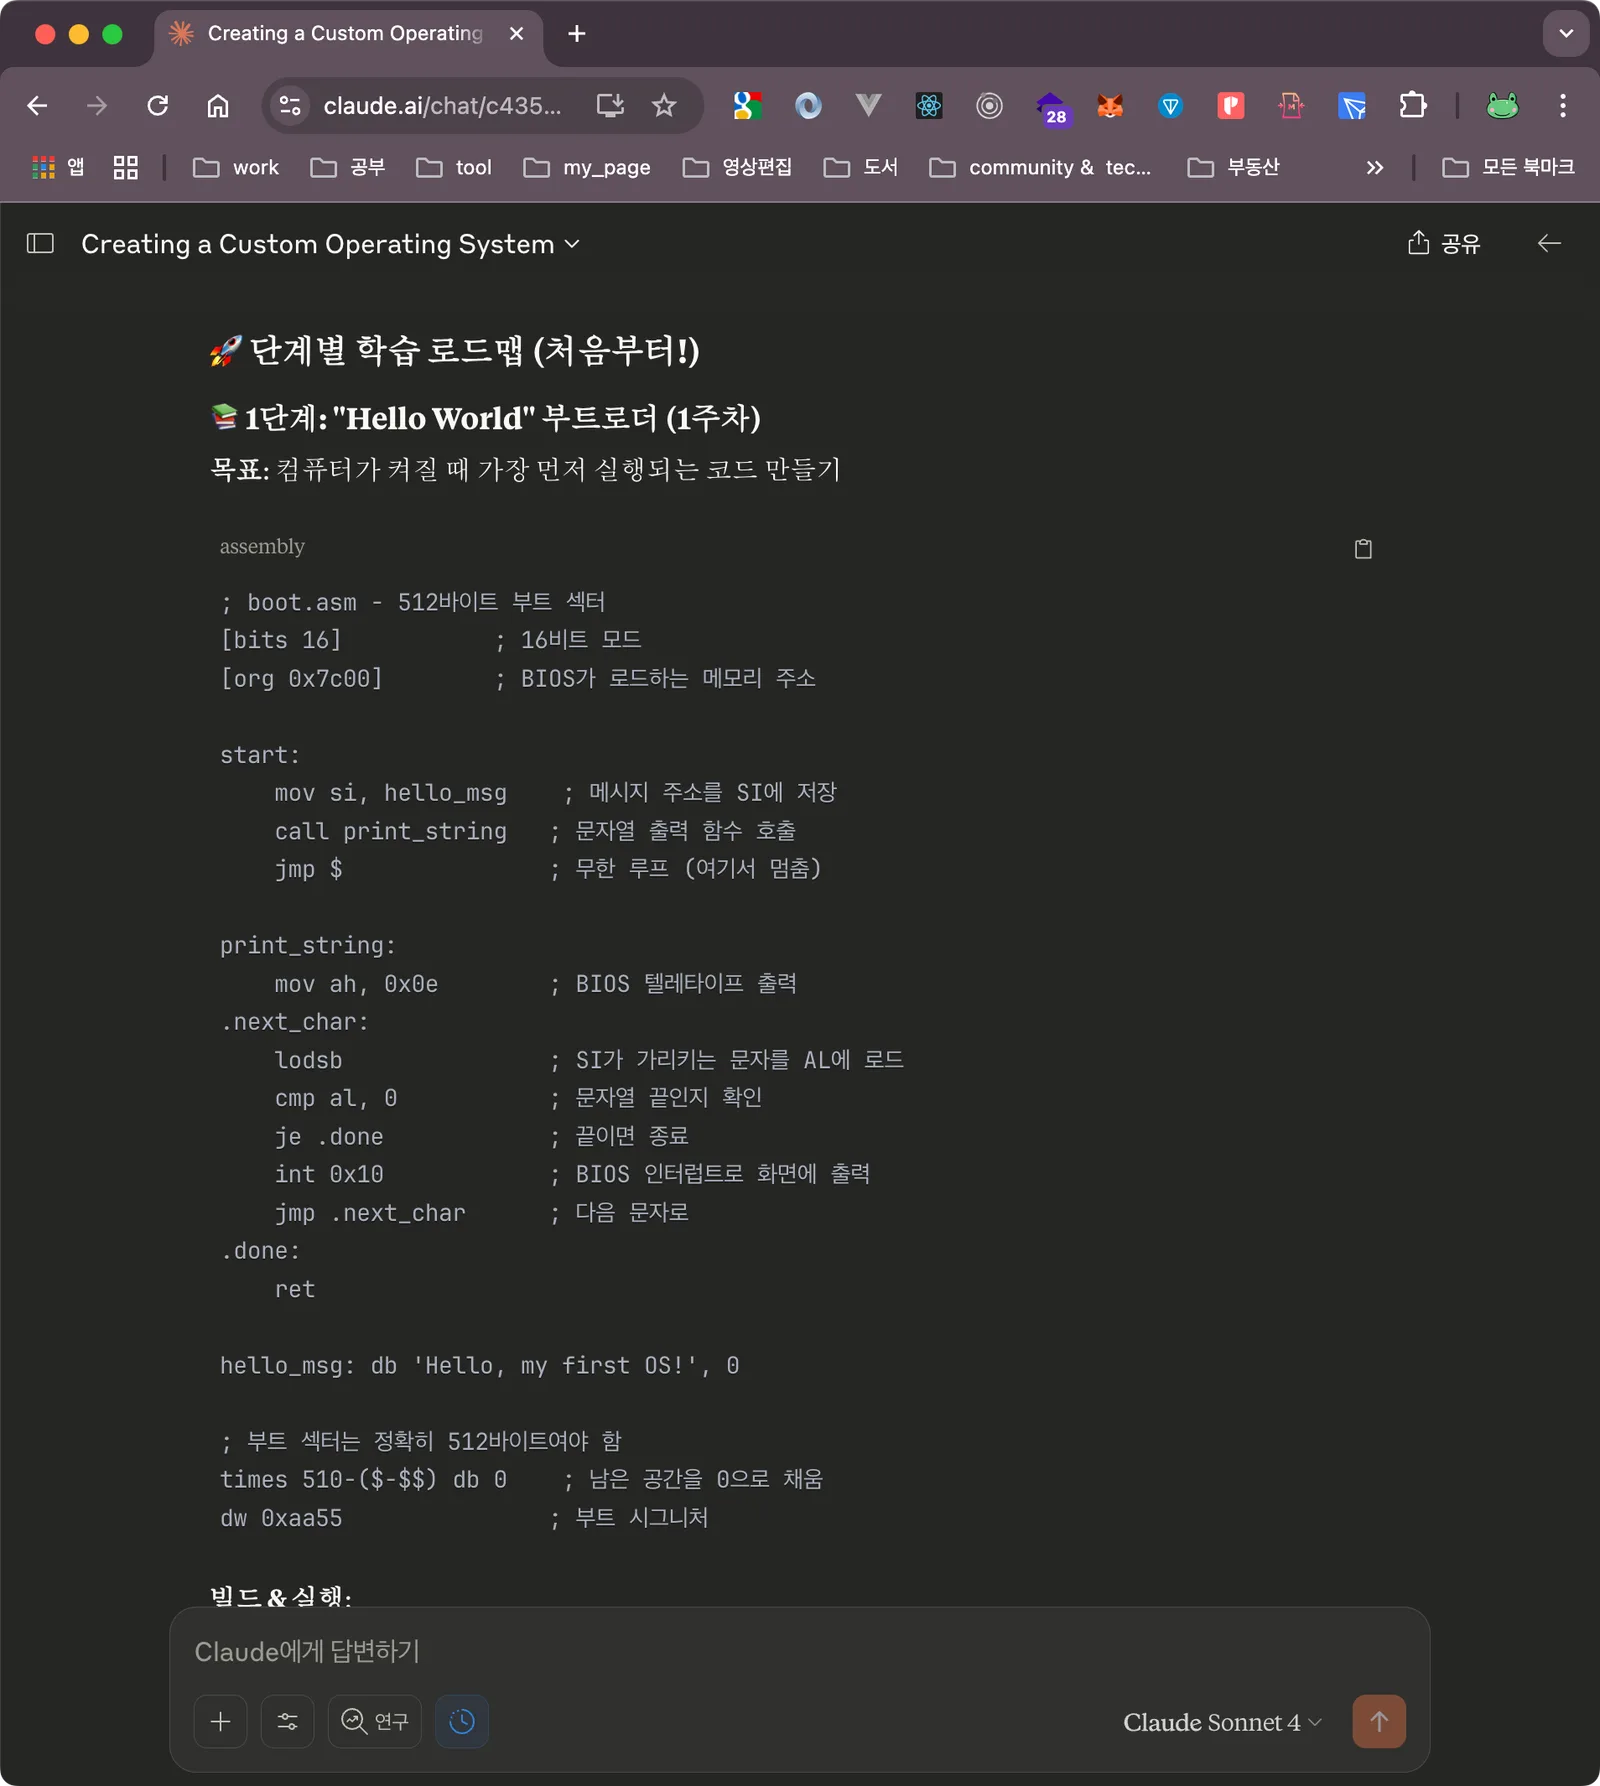Toggle extended thinking clock button

pos(462,1721)
